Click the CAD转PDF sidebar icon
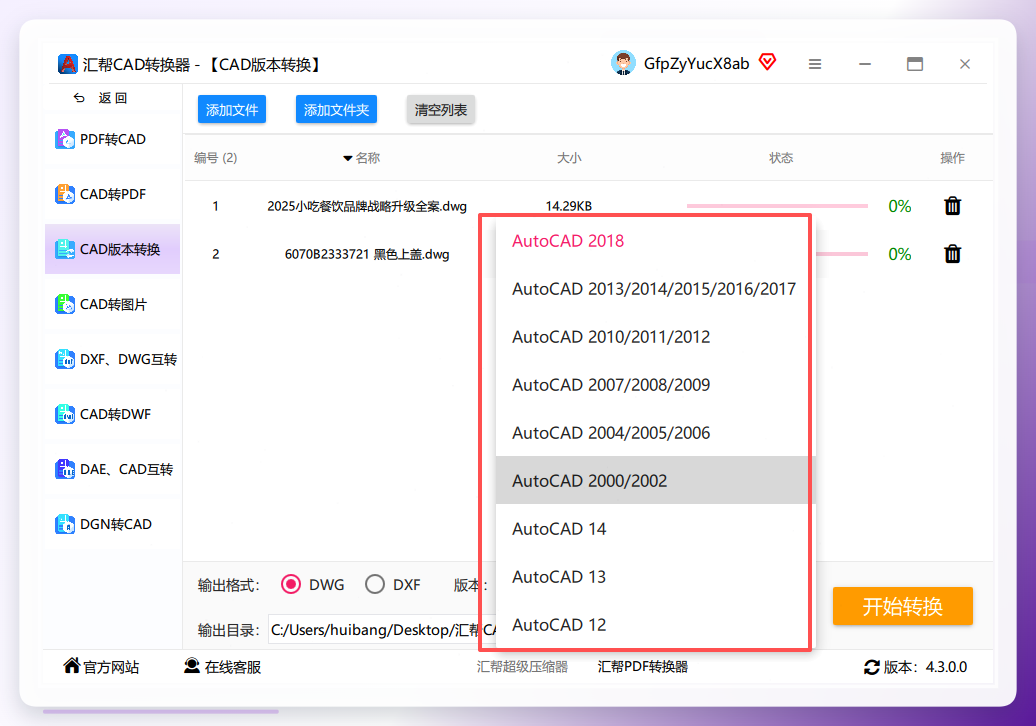The height and width of the screenshot is (726, 1036). tap(65, 194)
